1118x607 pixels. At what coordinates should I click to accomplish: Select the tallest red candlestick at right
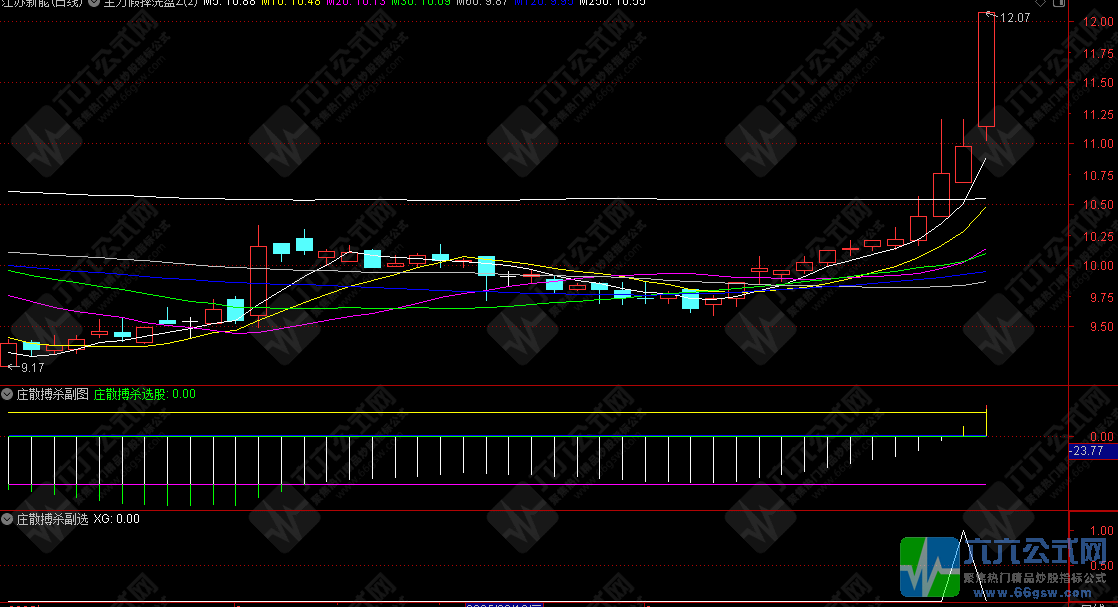coord(985,70)
